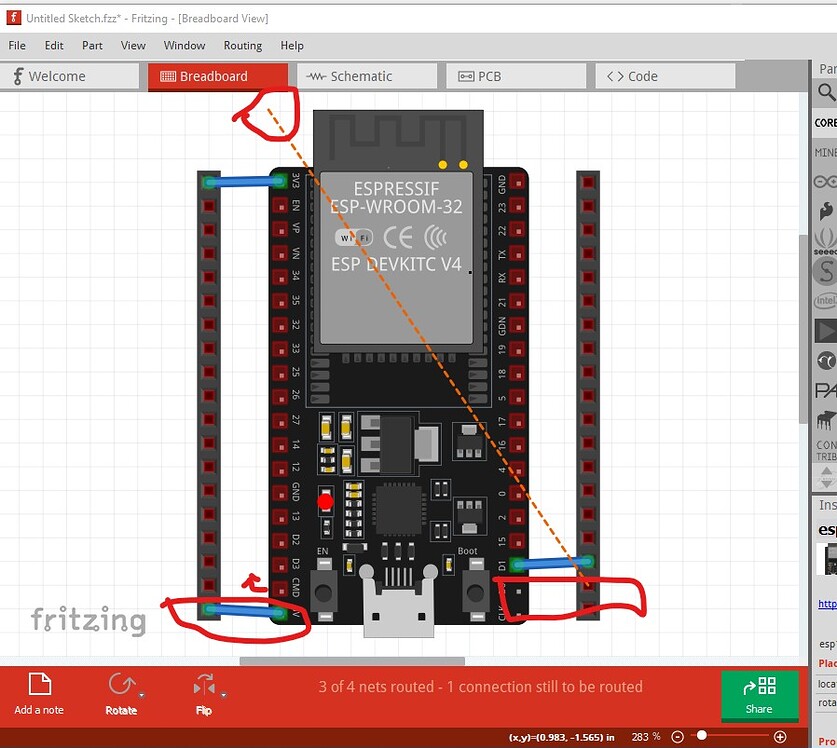The image size is (837, 748).
Task: Click the zoom out minus icon
Action: coord(678,737)
